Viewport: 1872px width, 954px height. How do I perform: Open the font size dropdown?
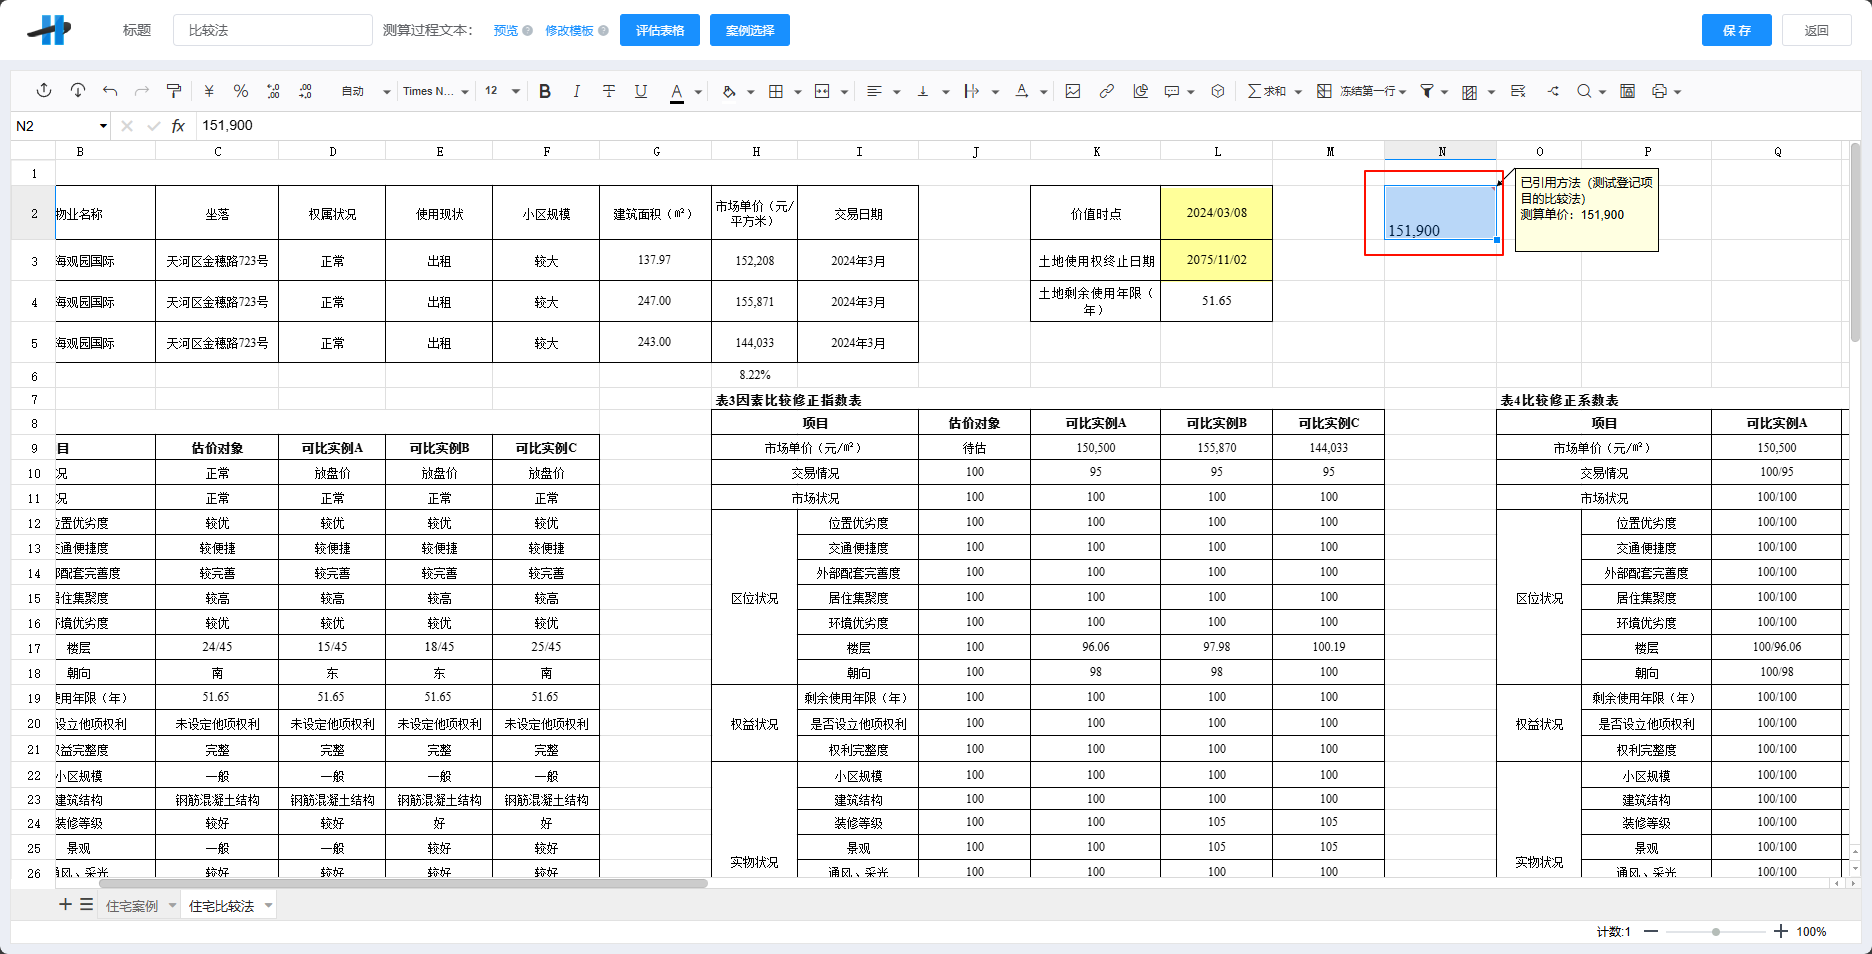pos(513,91)
